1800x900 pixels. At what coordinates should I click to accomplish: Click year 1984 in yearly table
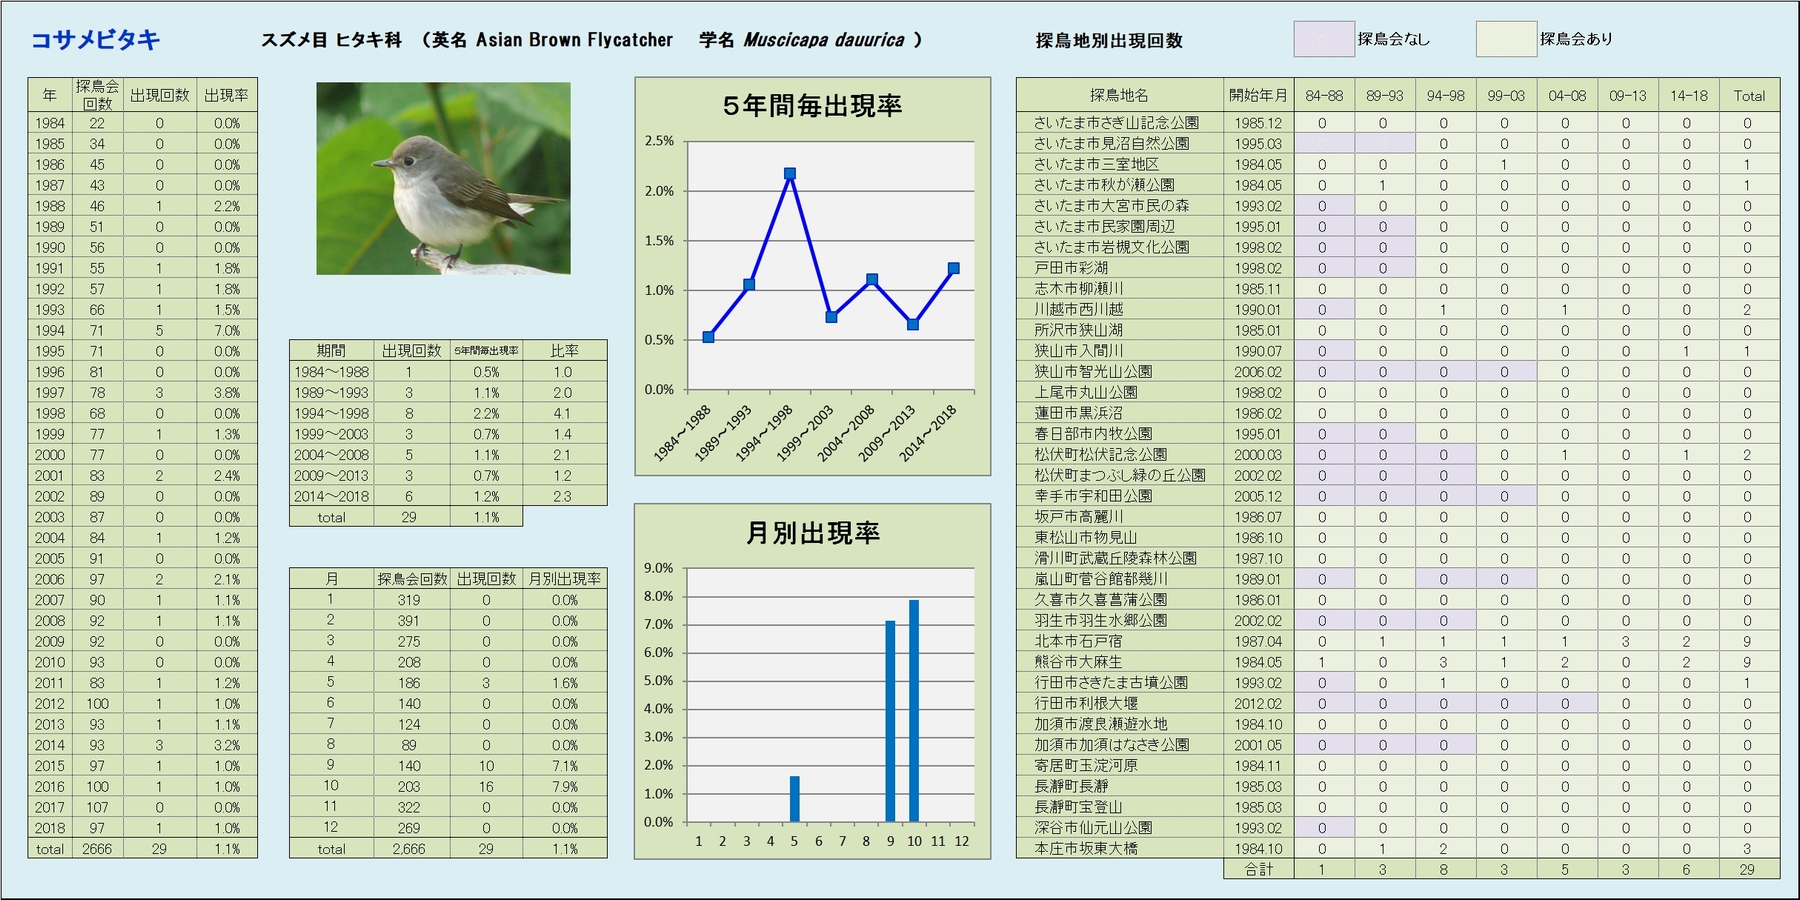coord(50,123)
